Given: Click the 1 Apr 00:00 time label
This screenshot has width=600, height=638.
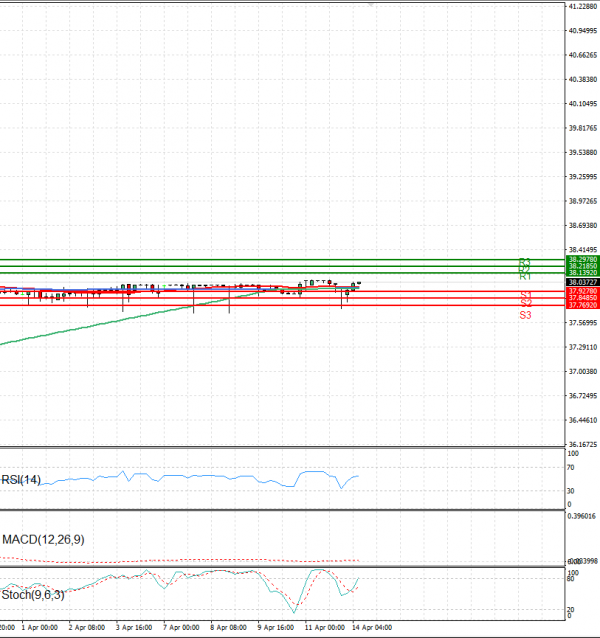Looking at the screenshot, I should pos(42,629).
